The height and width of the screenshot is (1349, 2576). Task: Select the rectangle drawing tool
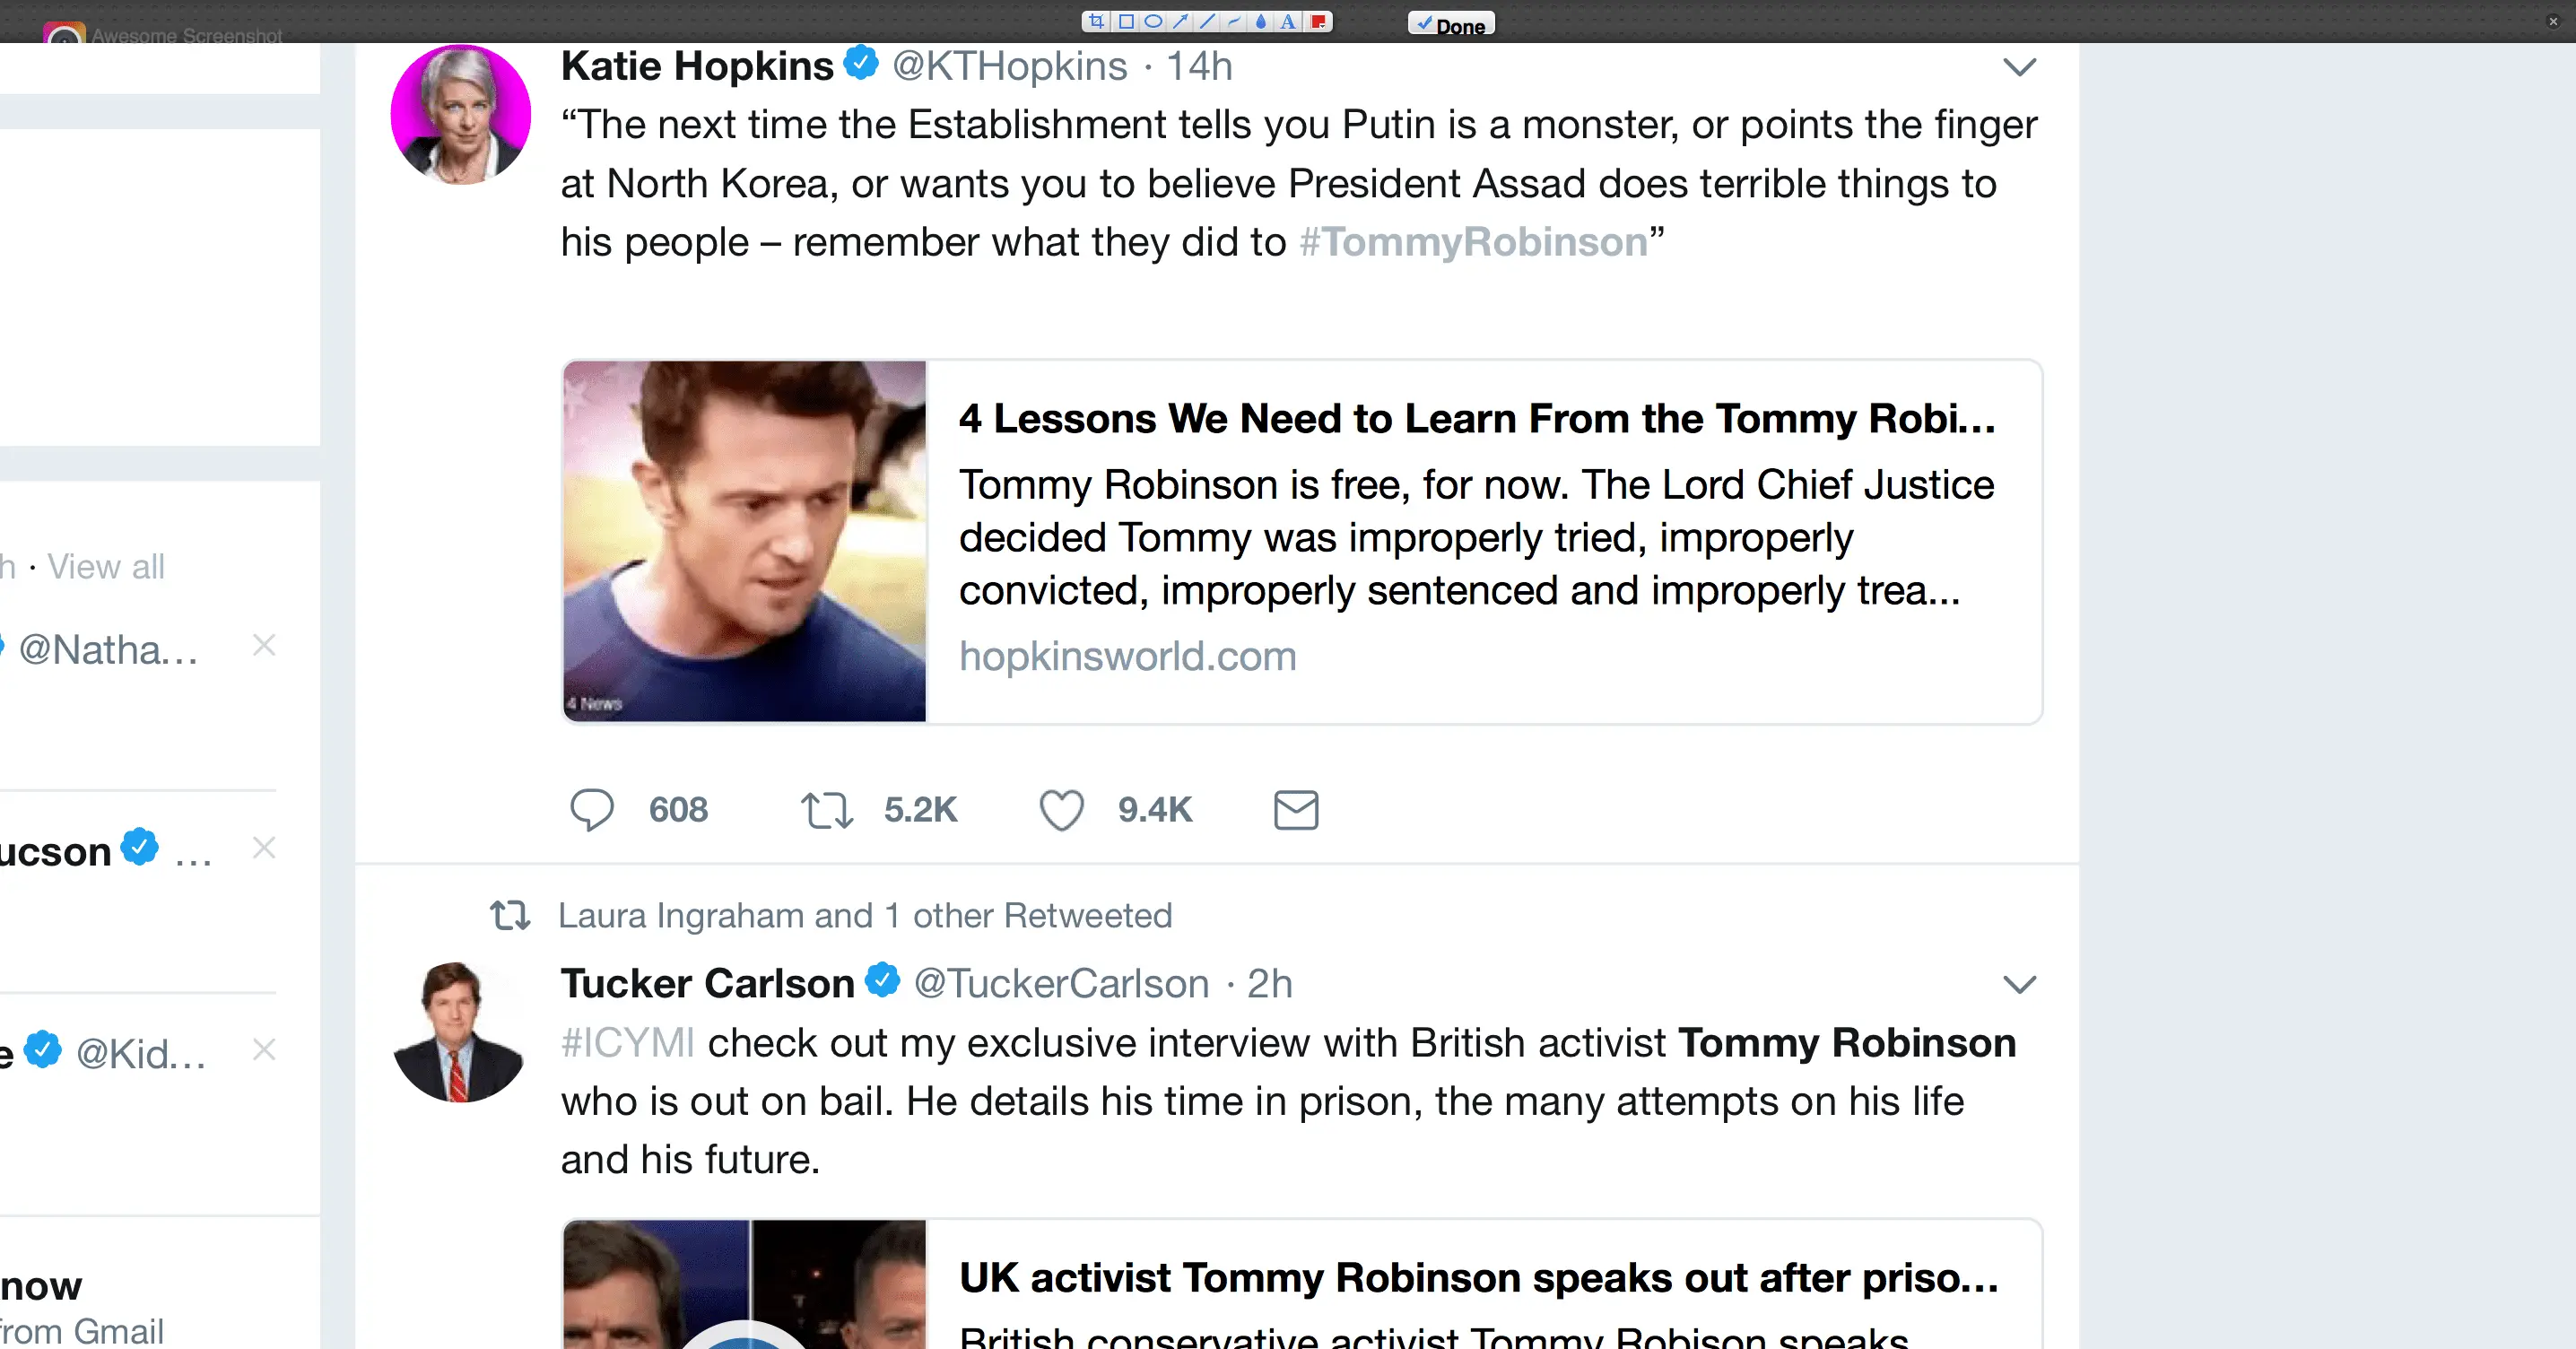pos(1126,21)
